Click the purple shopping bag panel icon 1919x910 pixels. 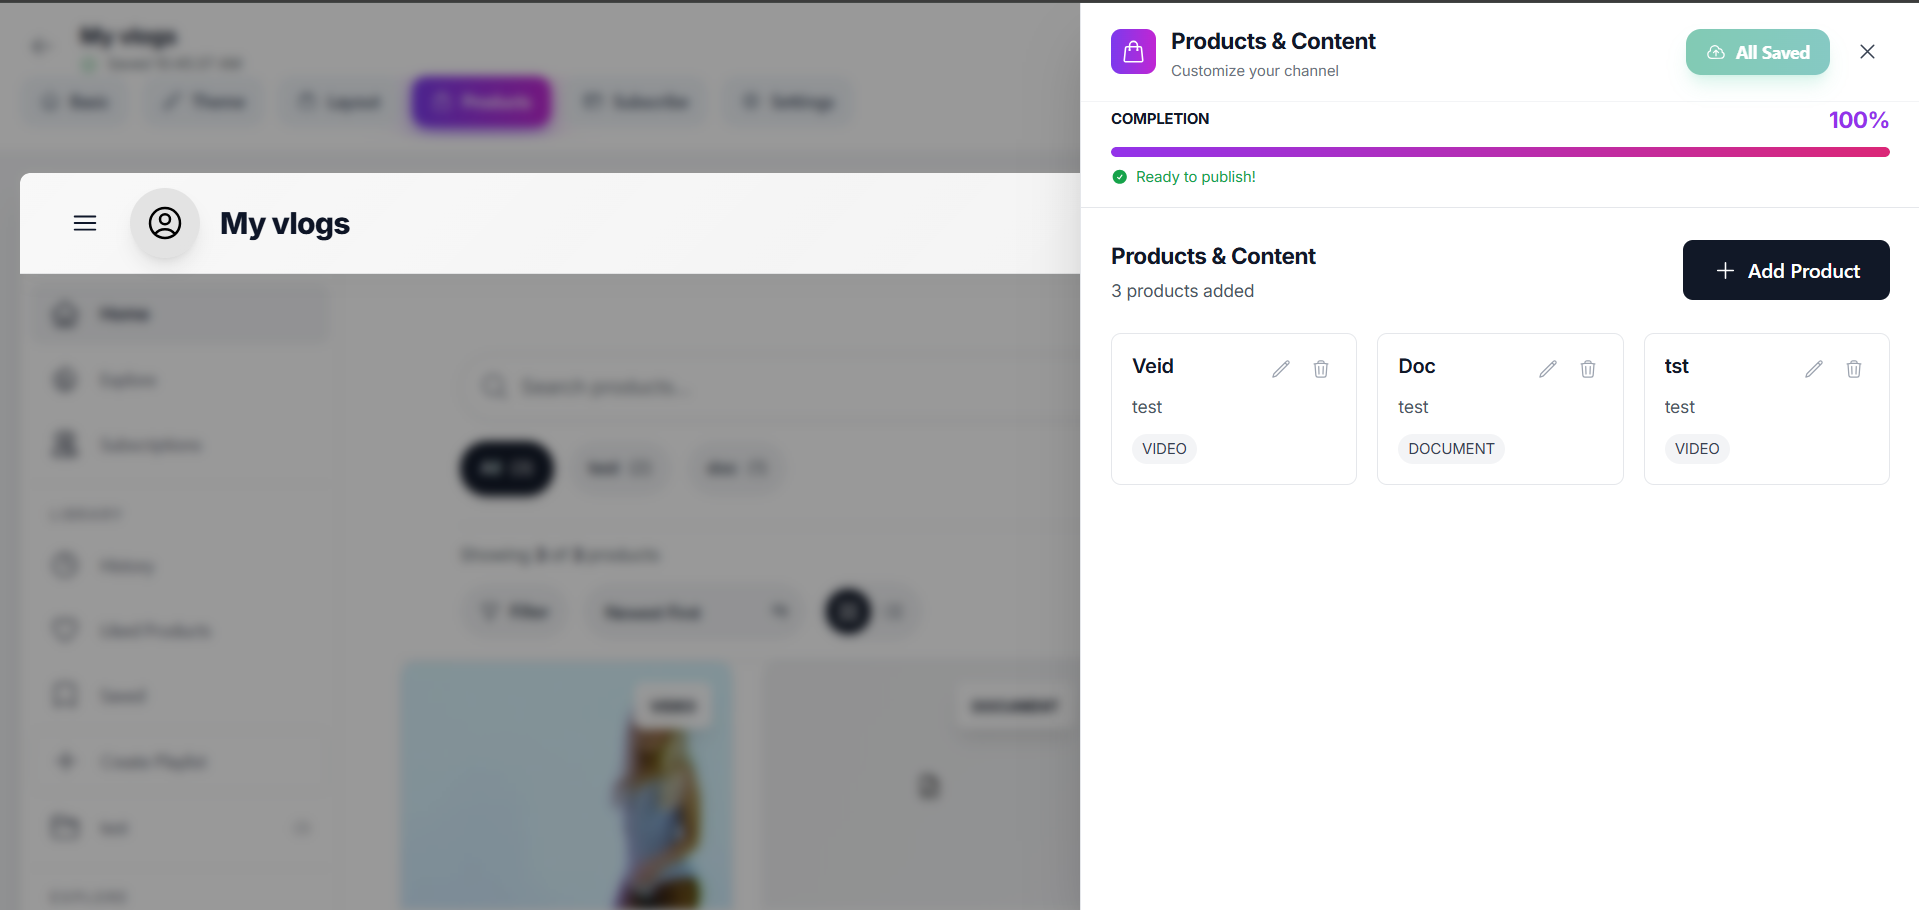point(1133,51)
